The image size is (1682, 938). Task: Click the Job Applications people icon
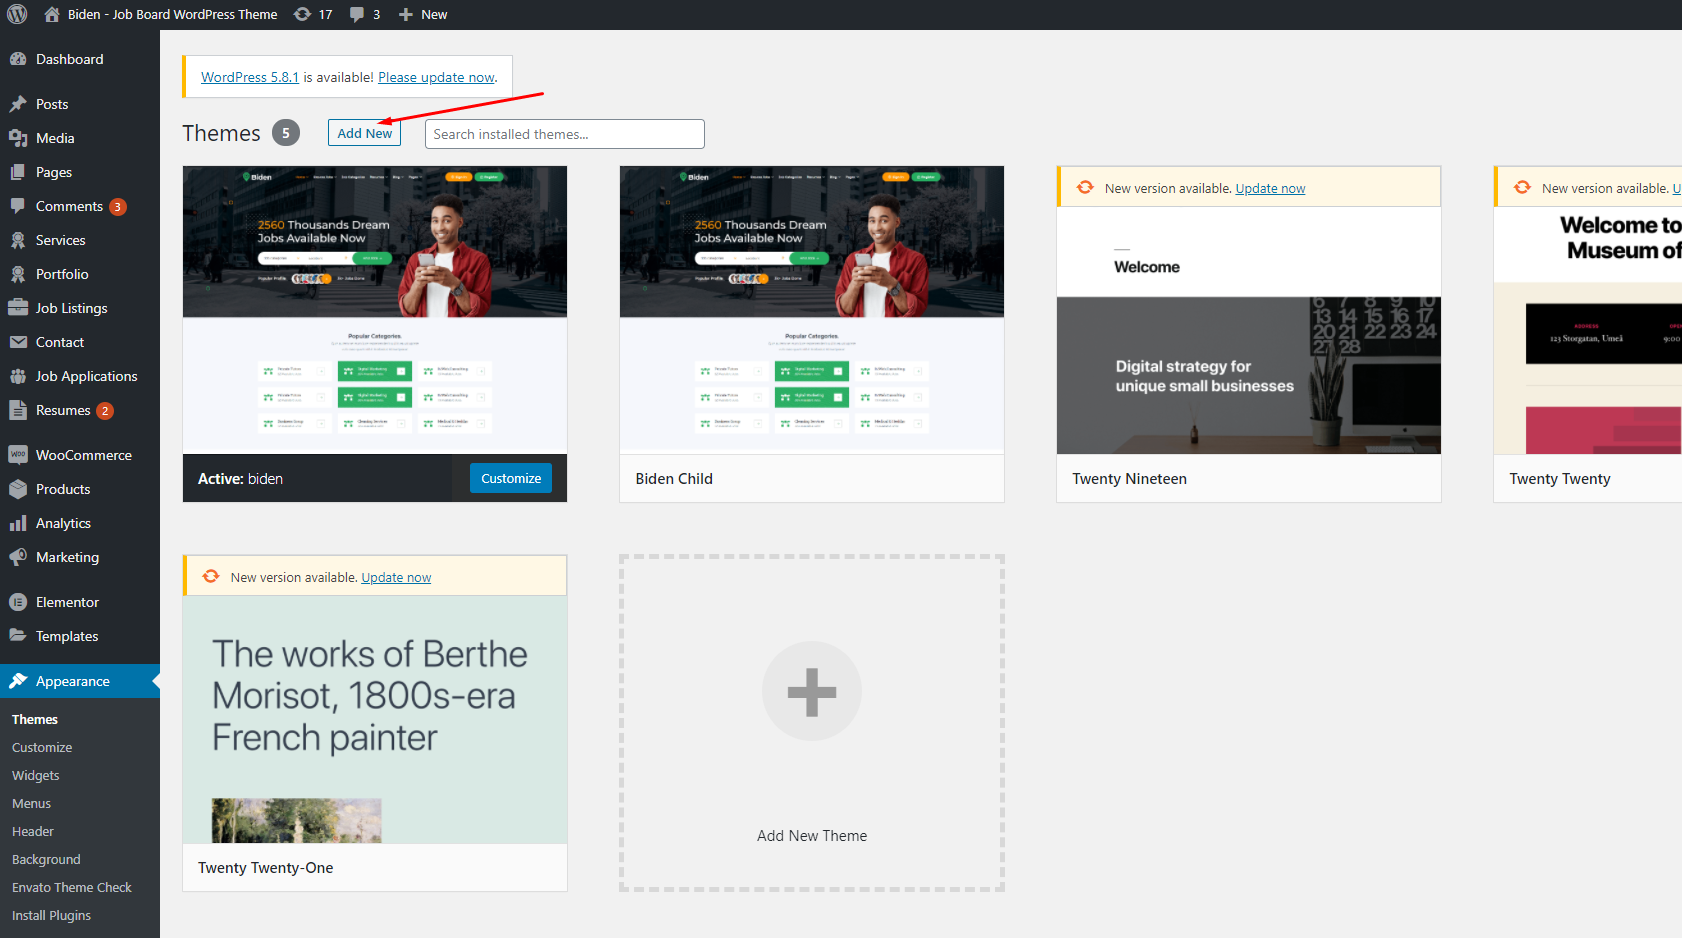tap(18, 376)
